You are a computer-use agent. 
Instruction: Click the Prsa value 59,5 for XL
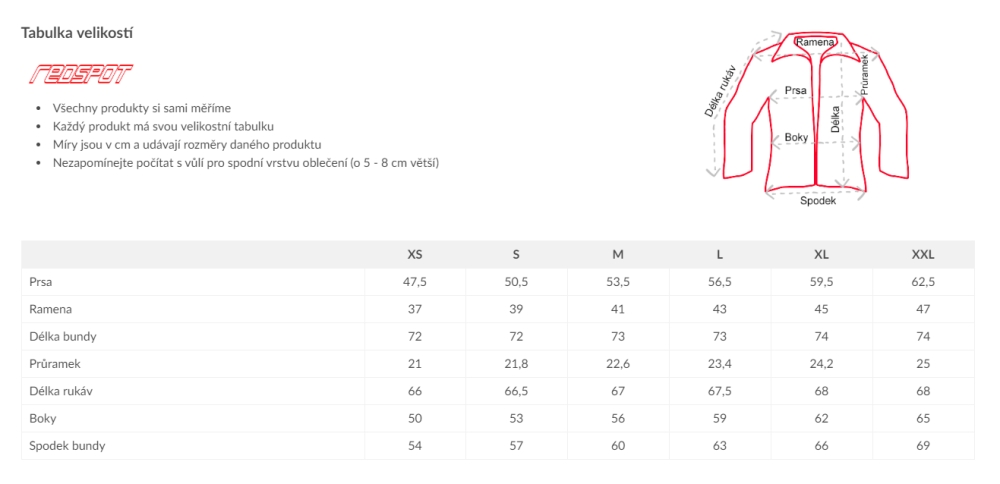coord(821,282)
